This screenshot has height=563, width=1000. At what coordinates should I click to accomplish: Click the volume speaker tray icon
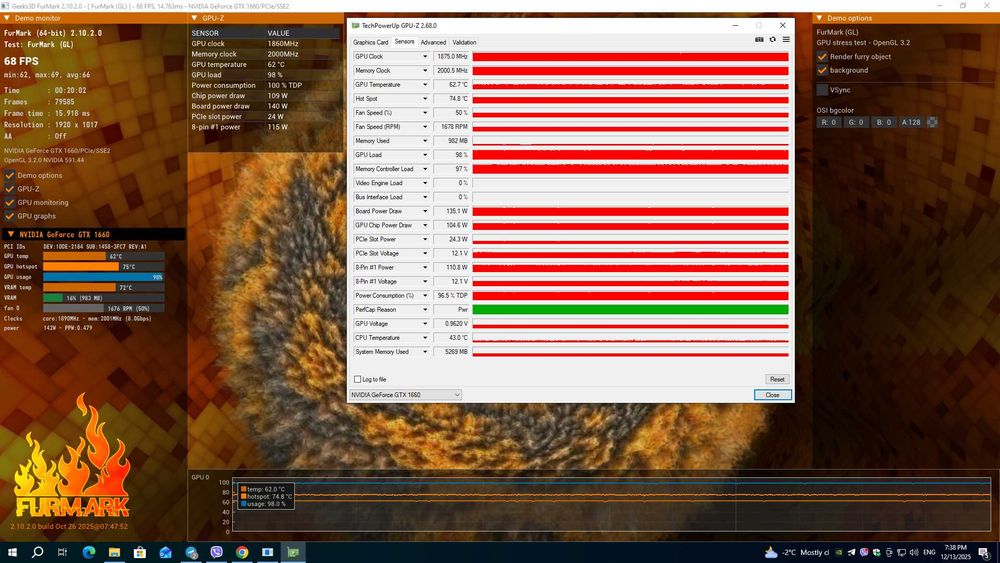click(914, 553)
